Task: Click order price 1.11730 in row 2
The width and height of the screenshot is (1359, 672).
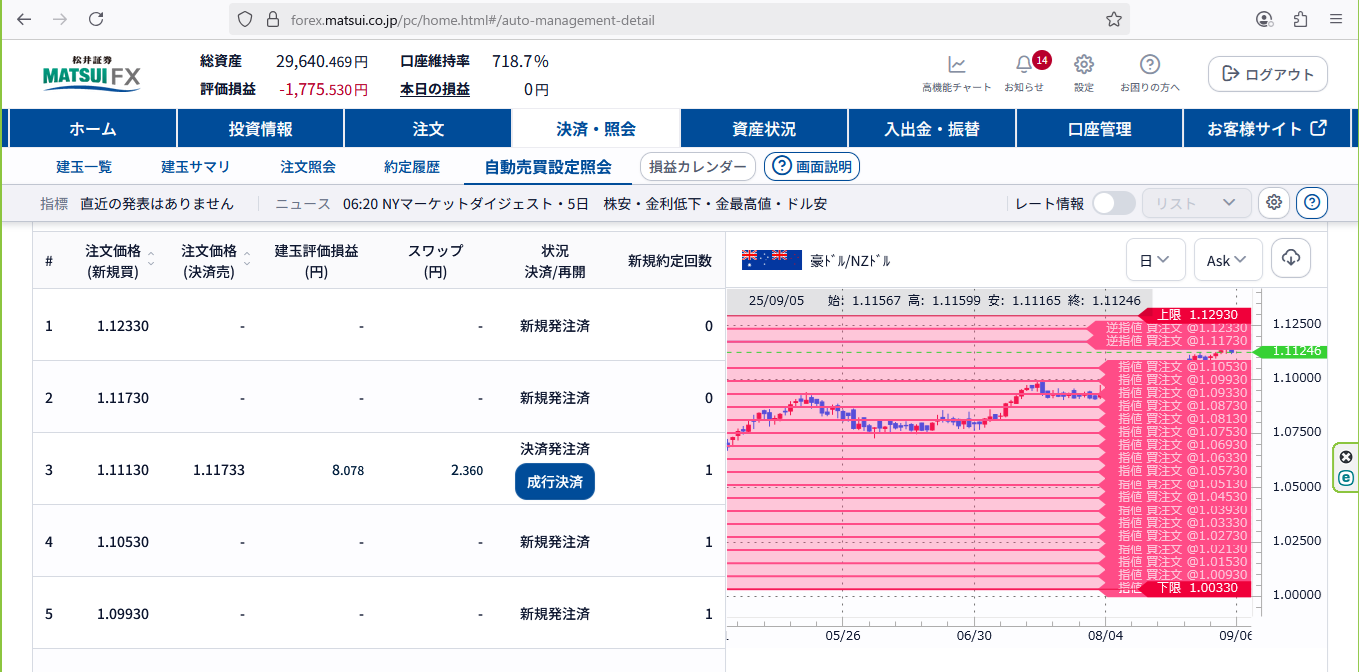Action: click(123, 398)
